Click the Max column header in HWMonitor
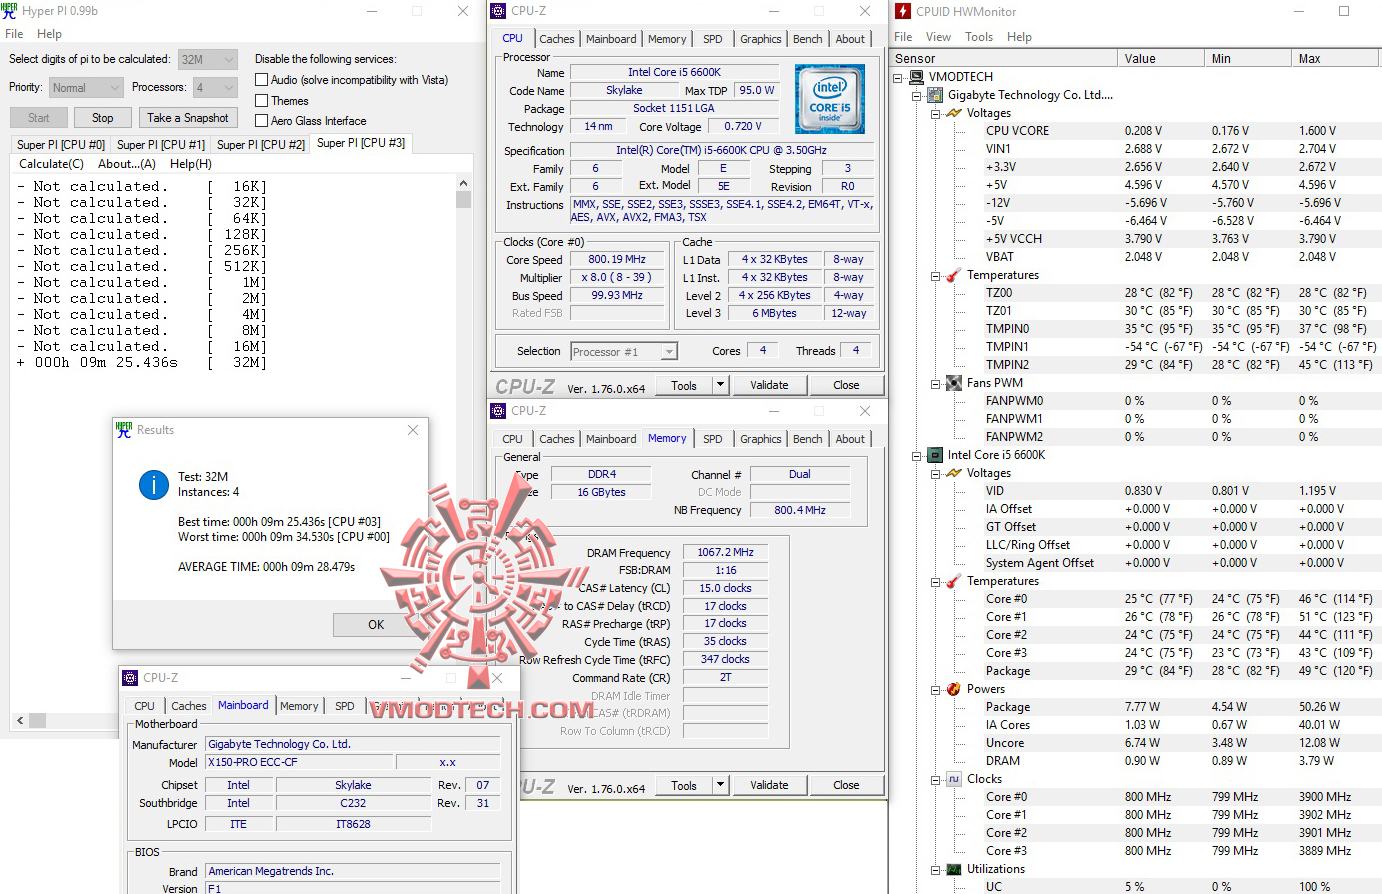The height and width of the screenshot is (894, 1382). 1337,59
